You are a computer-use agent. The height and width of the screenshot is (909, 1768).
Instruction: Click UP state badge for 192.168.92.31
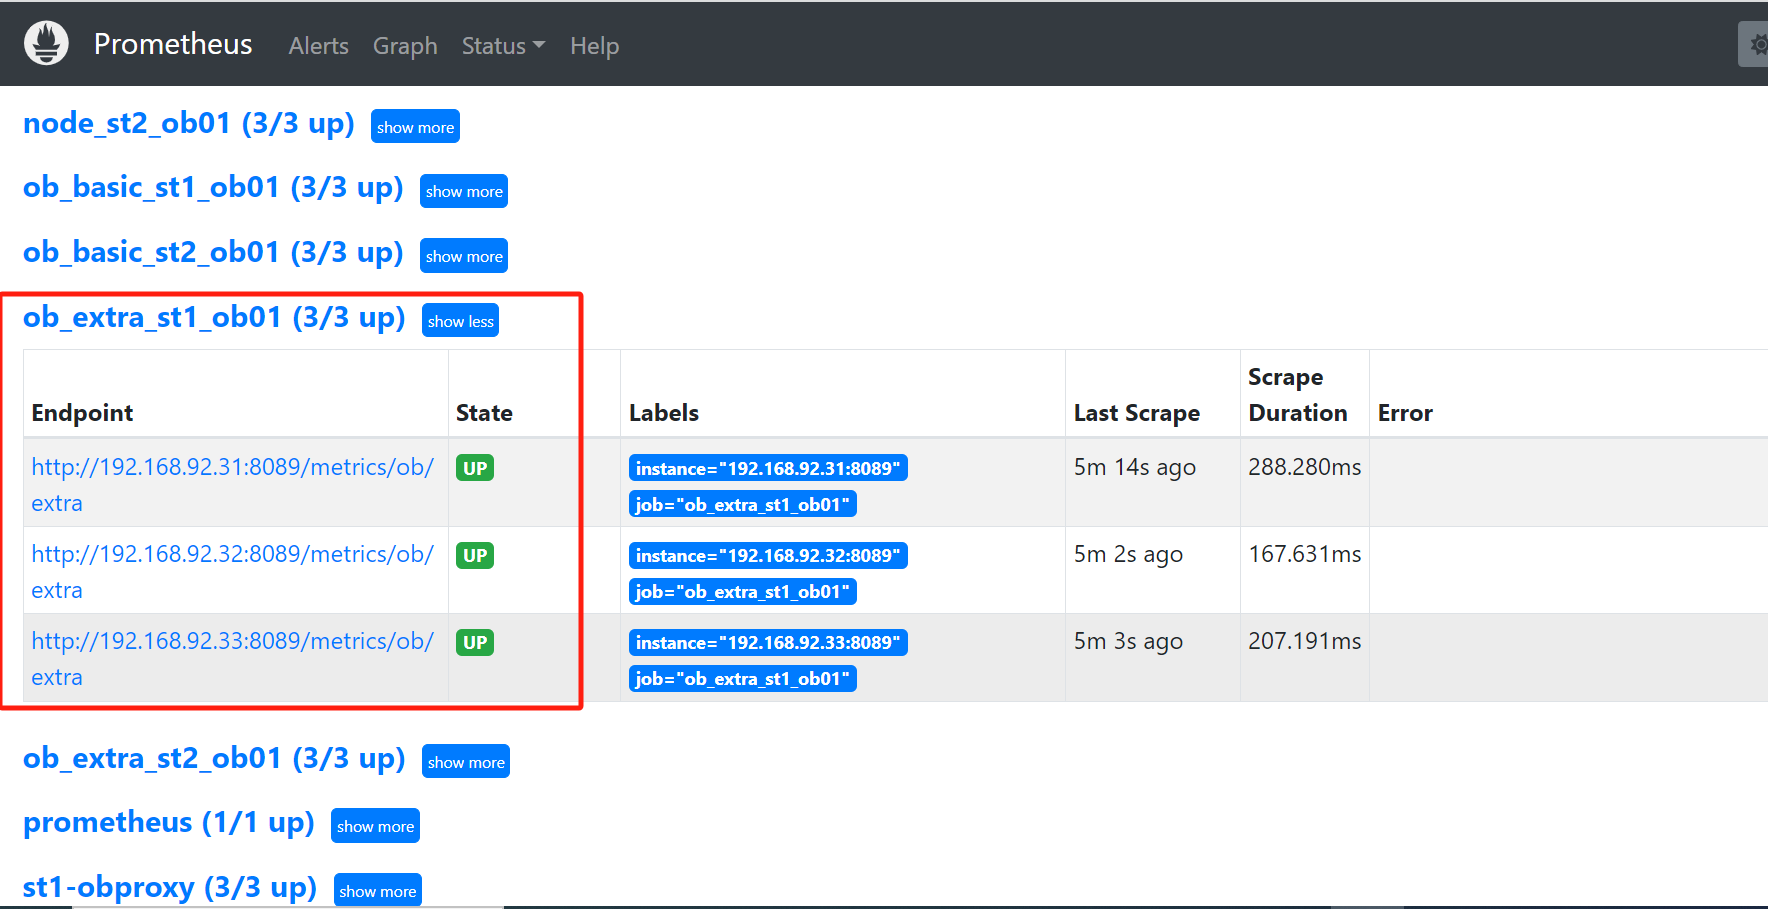click(475, 468)
